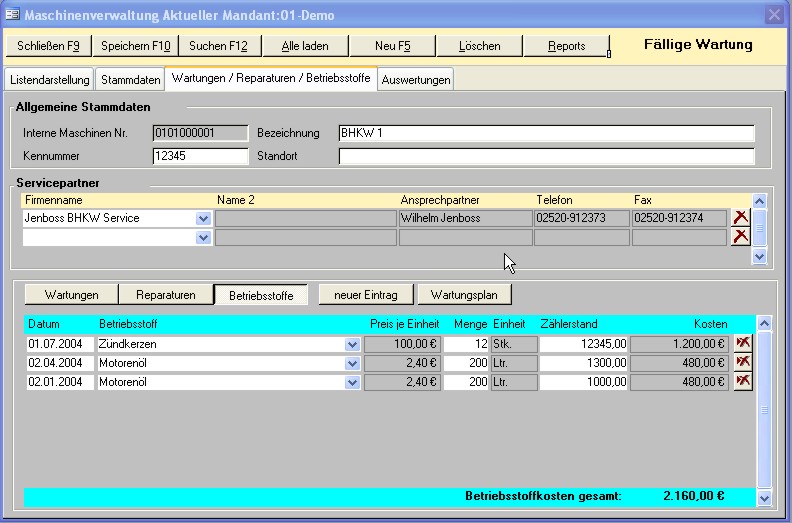Image resolution: width=792 pixels, height=523 pixels.
Task: Click the Kosten value 1.200,00 €
Action: click(x=679, y=344)
